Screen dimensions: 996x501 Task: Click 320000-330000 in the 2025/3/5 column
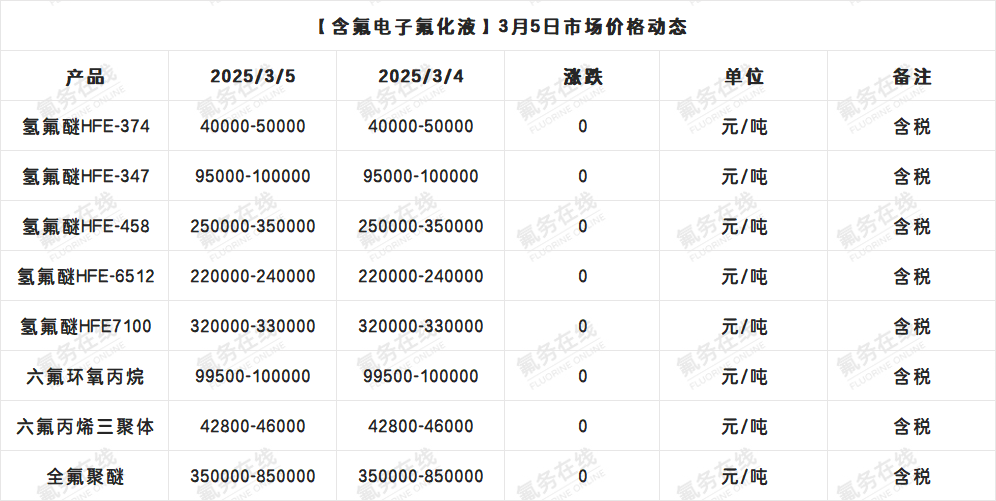pos(253,326)
